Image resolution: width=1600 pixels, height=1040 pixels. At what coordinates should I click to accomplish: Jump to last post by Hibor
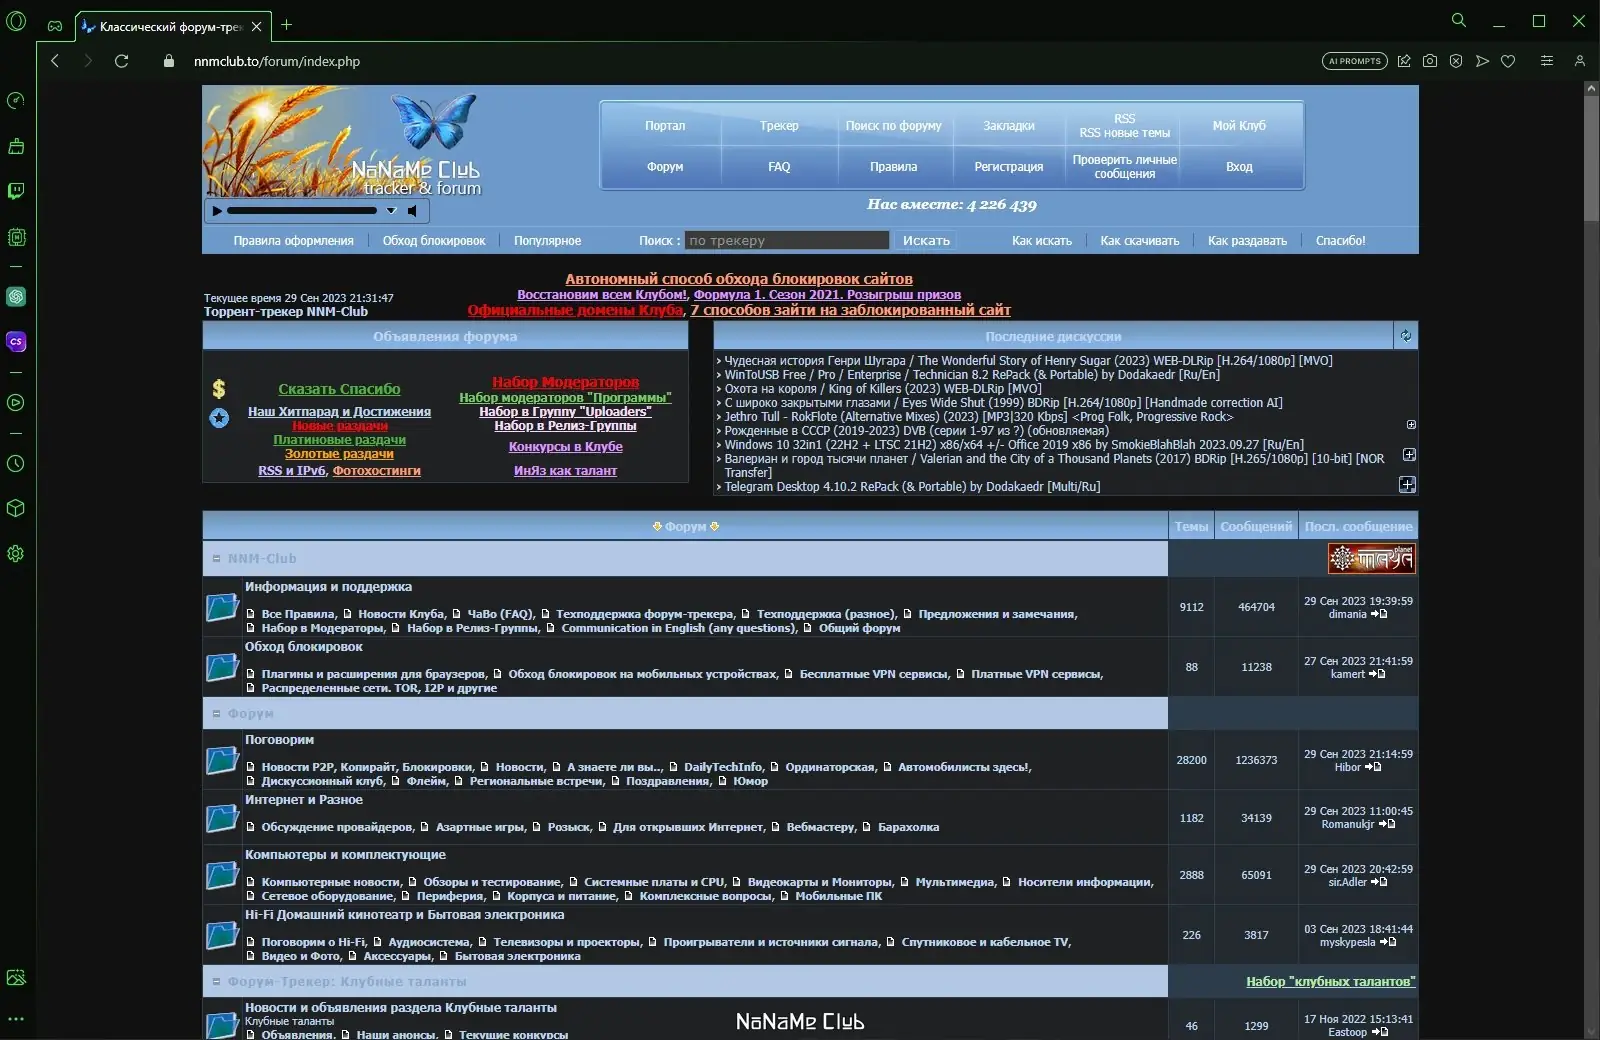click(x=1373, y=767)
